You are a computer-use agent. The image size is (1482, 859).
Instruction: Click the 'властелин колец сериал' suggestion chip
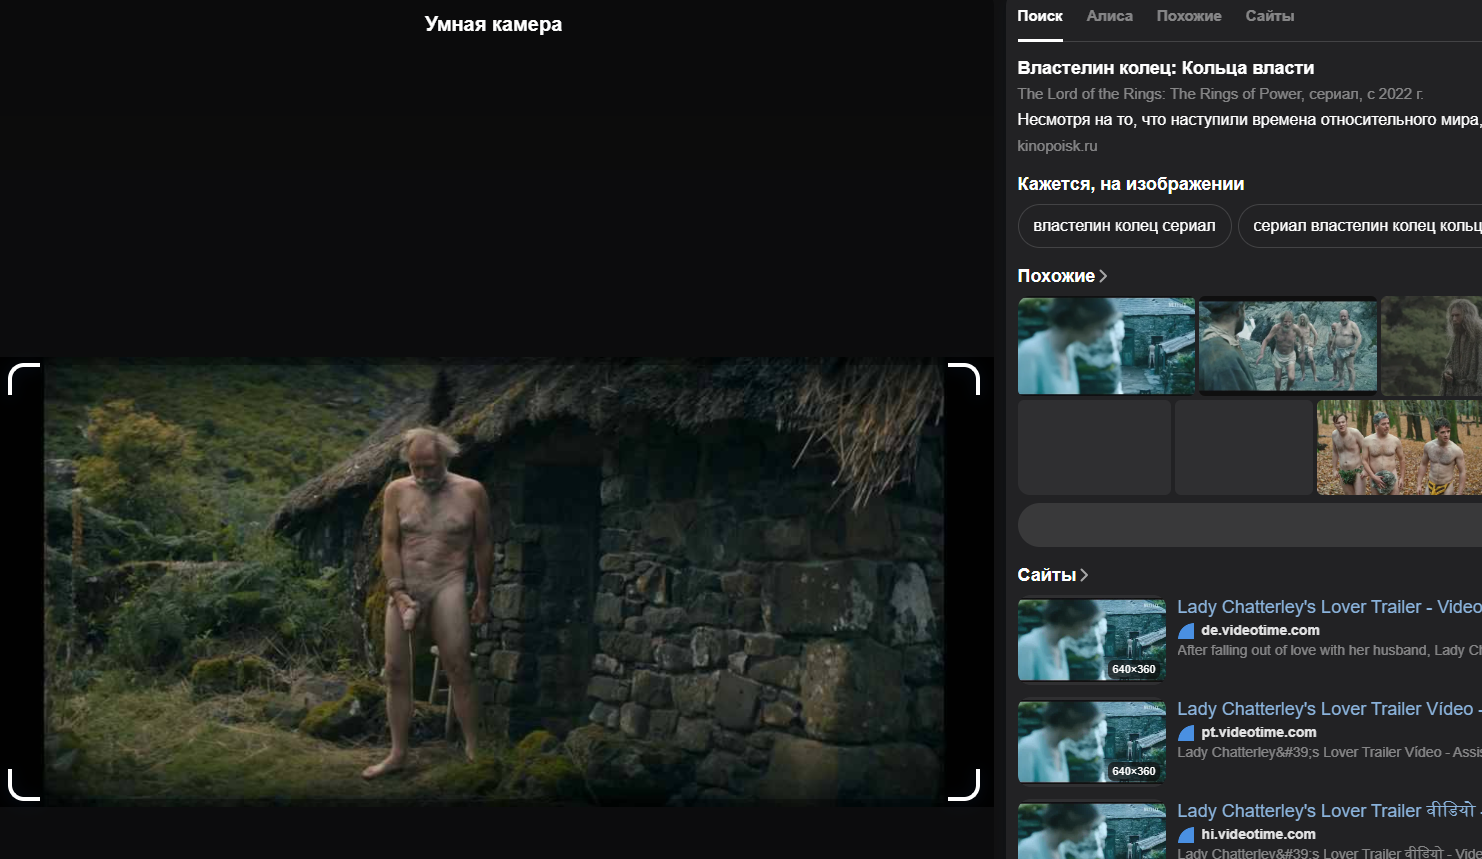click(x=1124, y=226)
